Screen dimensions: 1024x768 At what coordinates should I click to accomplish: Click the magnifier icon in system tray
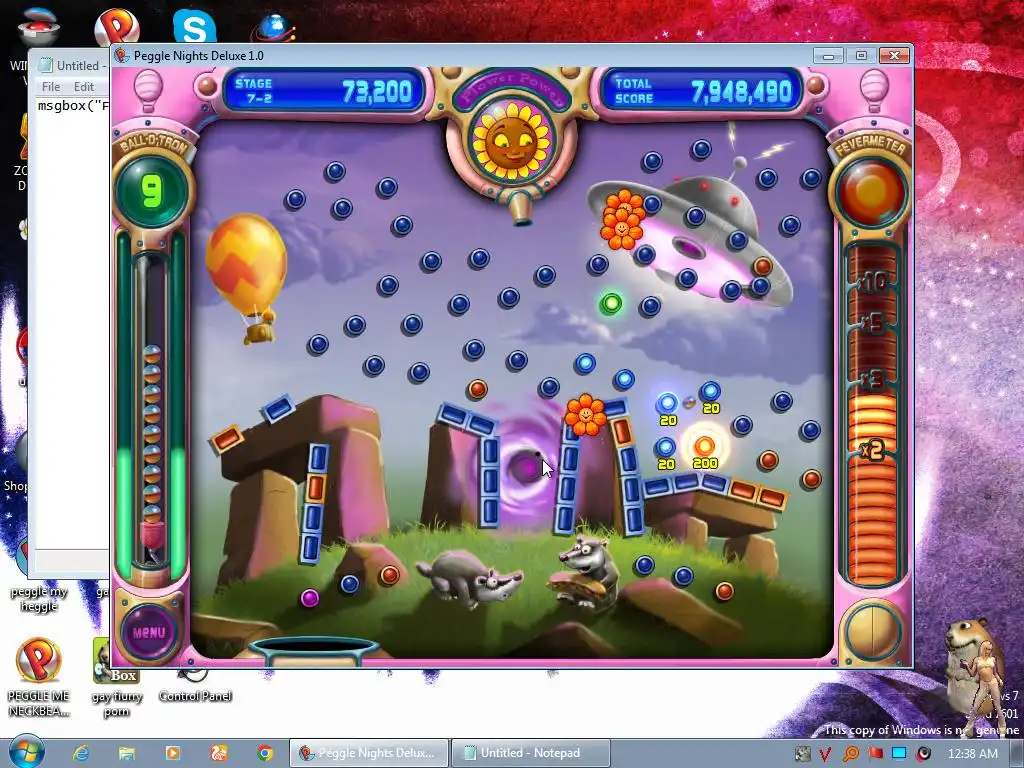tap(850, 753)
